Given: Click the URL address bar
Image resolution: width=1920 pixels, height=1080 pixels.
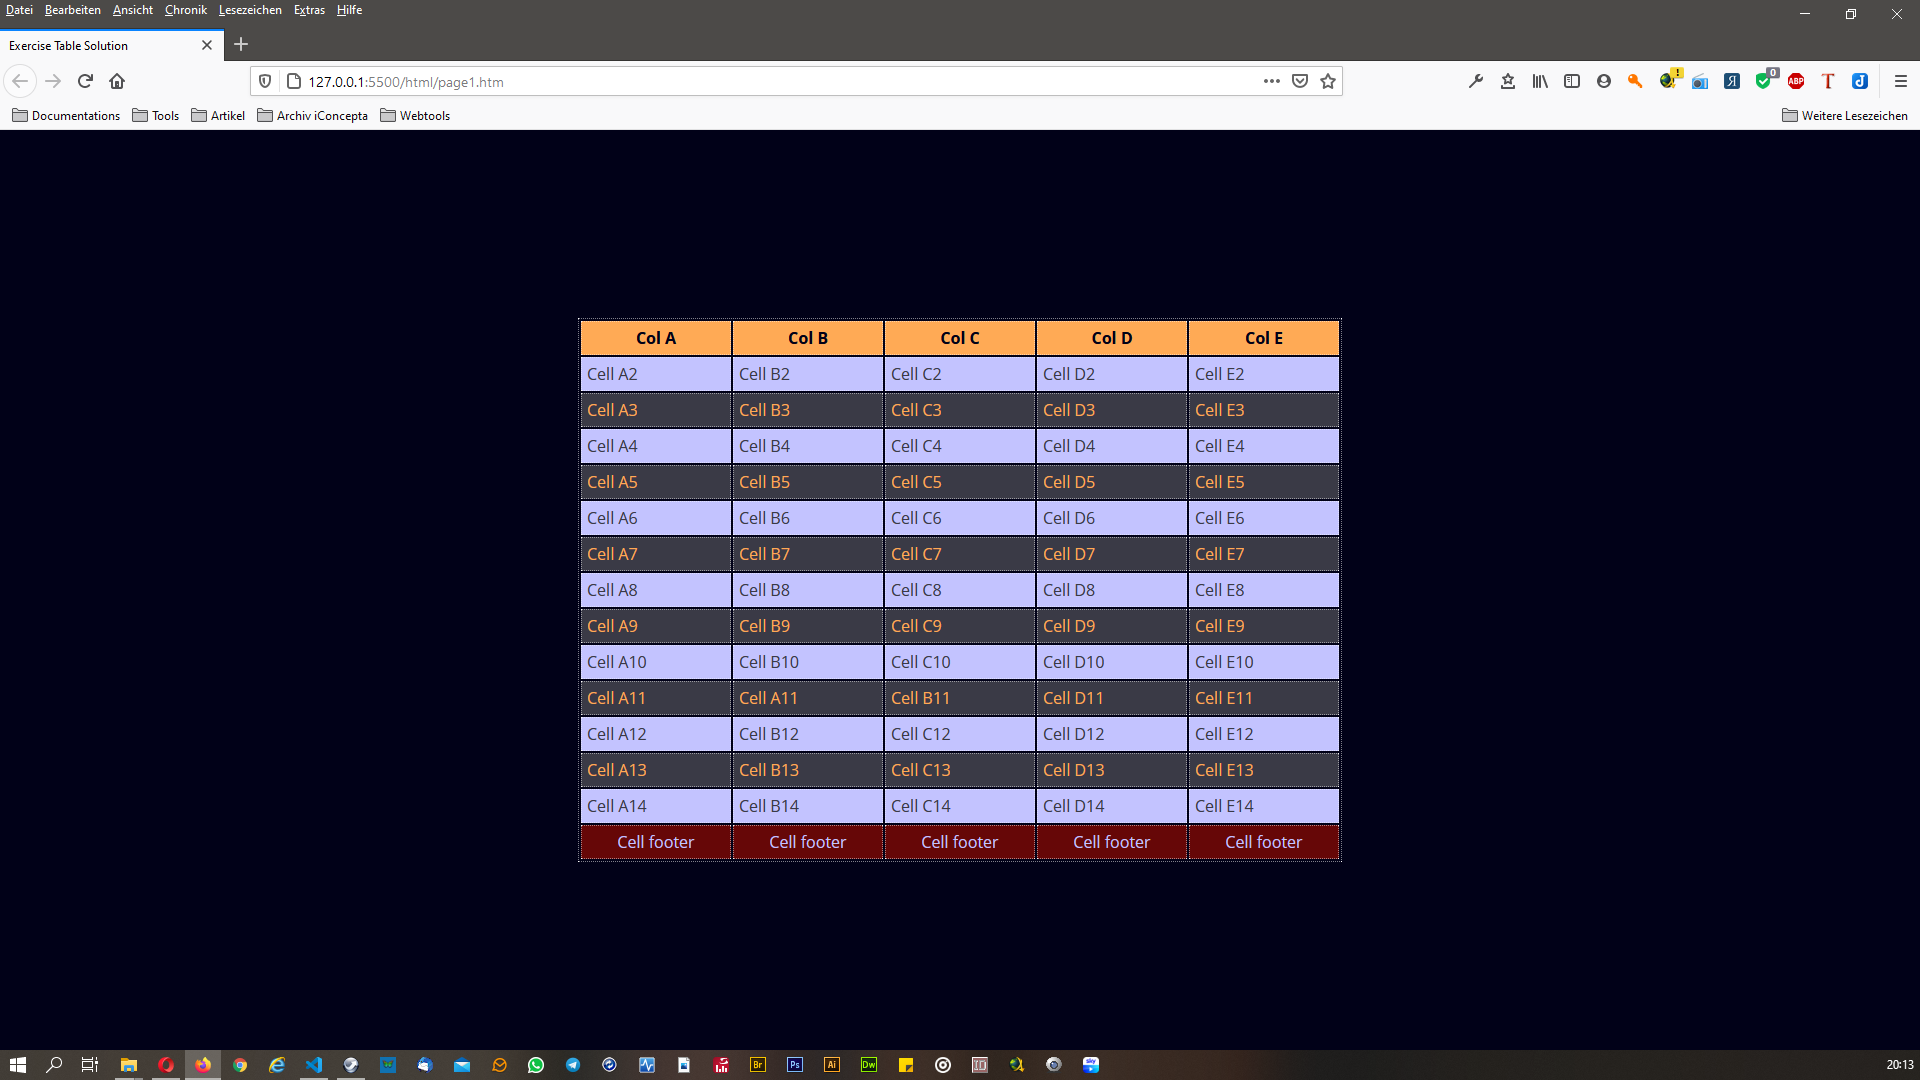Looking at the screenshot, I should point(760,82).
